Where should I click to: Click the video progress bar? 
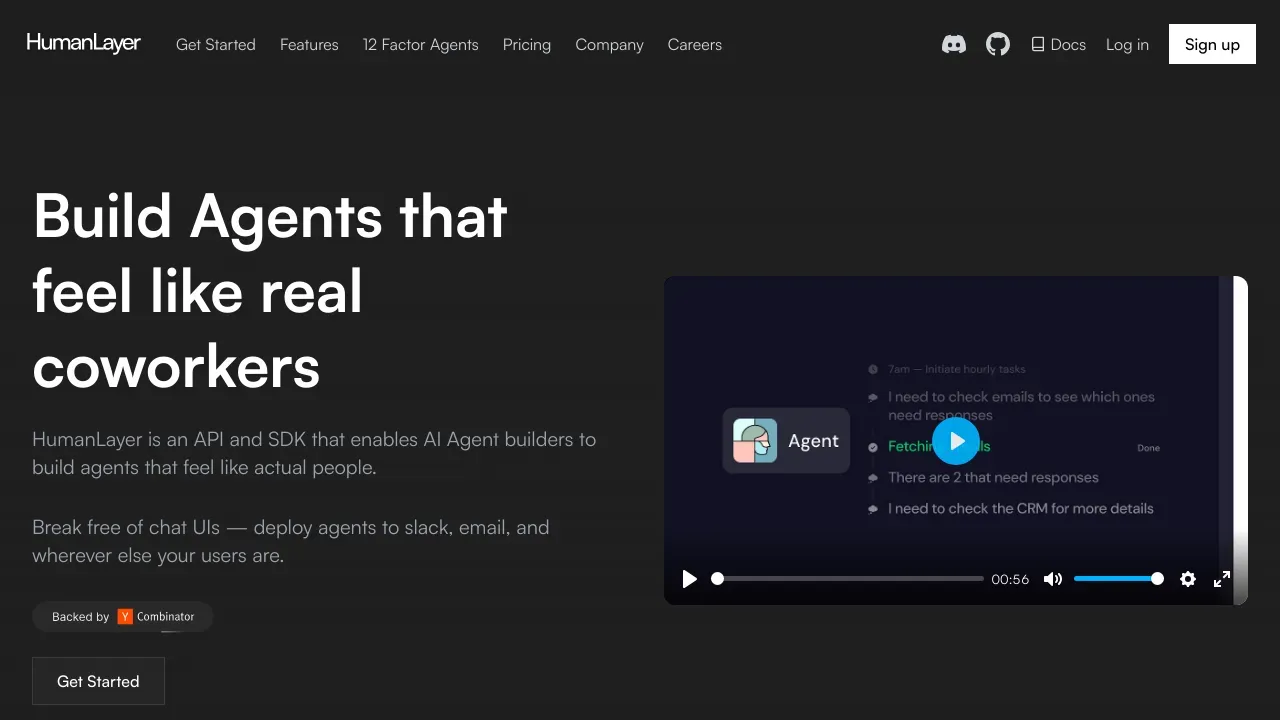click(x=848, y=579)
